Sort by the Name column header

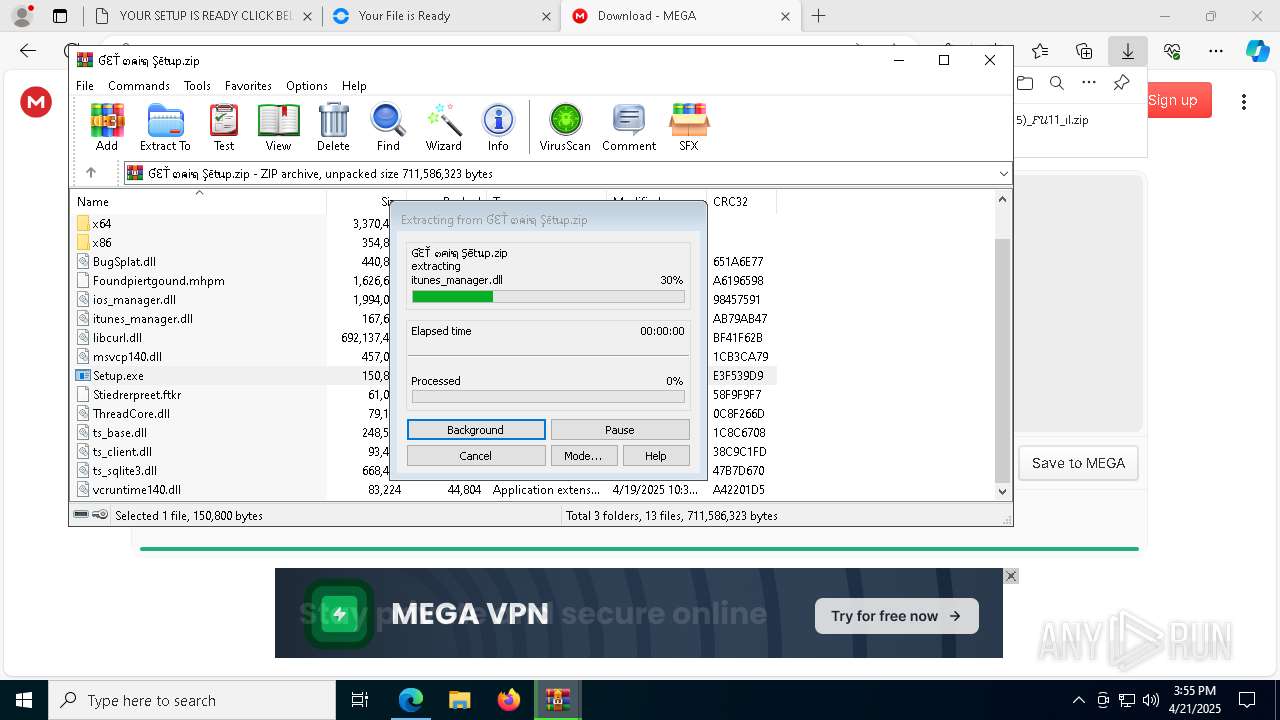click(x=200, y=202)
